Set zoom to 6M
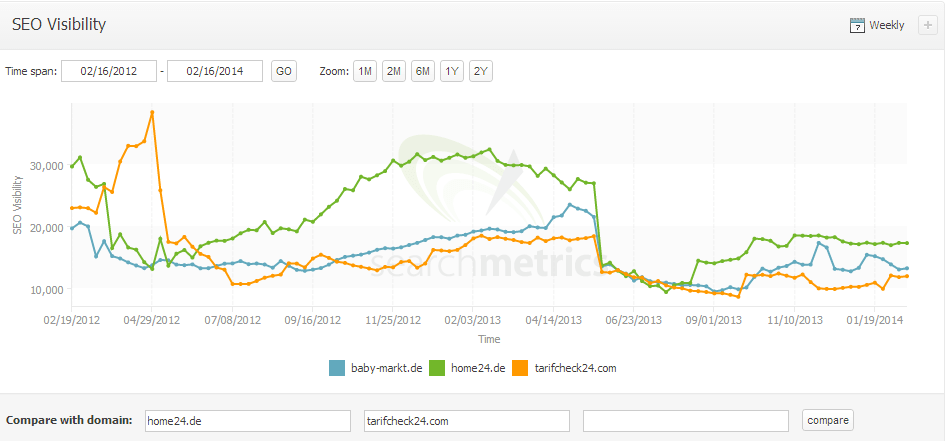948x441 pixels. click(x=423, y=71)
